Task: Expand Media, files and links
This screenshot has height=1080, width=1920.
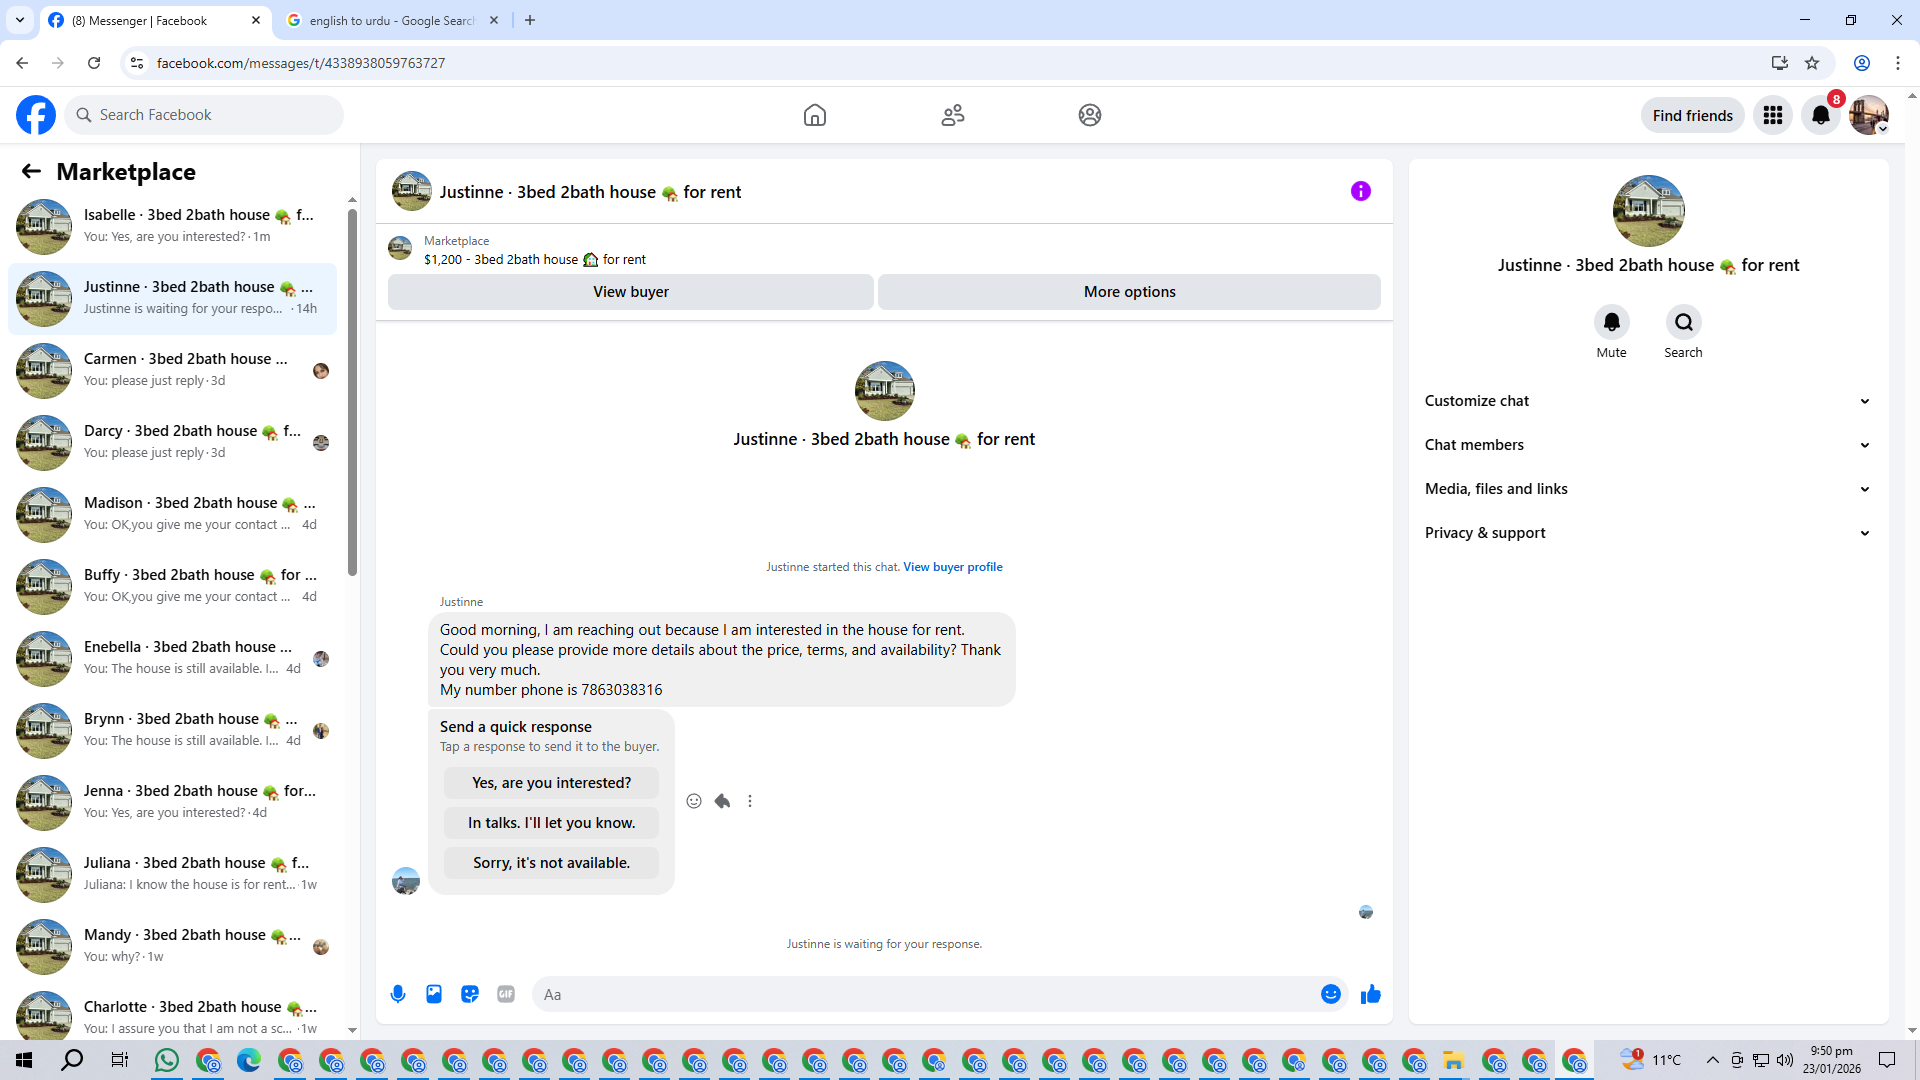Action: [x=1647, y=489]
